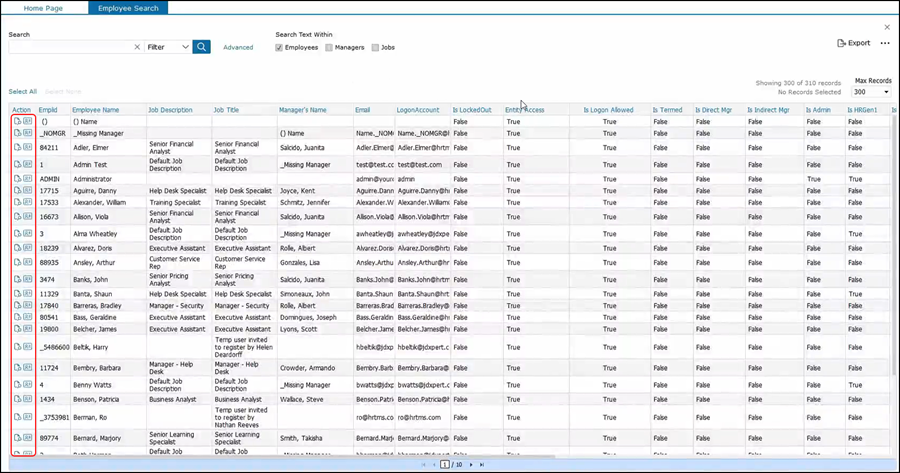Clear the search box with the X icon
Viewport: 900px width, 473px height.
click(x=137, y=47)
